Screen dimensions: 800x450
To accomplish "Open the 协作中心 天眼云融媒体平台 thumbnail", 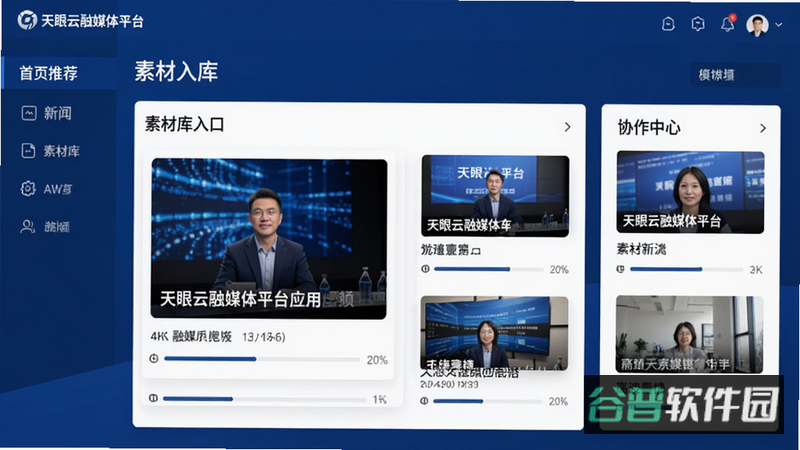I will point(690,192).
